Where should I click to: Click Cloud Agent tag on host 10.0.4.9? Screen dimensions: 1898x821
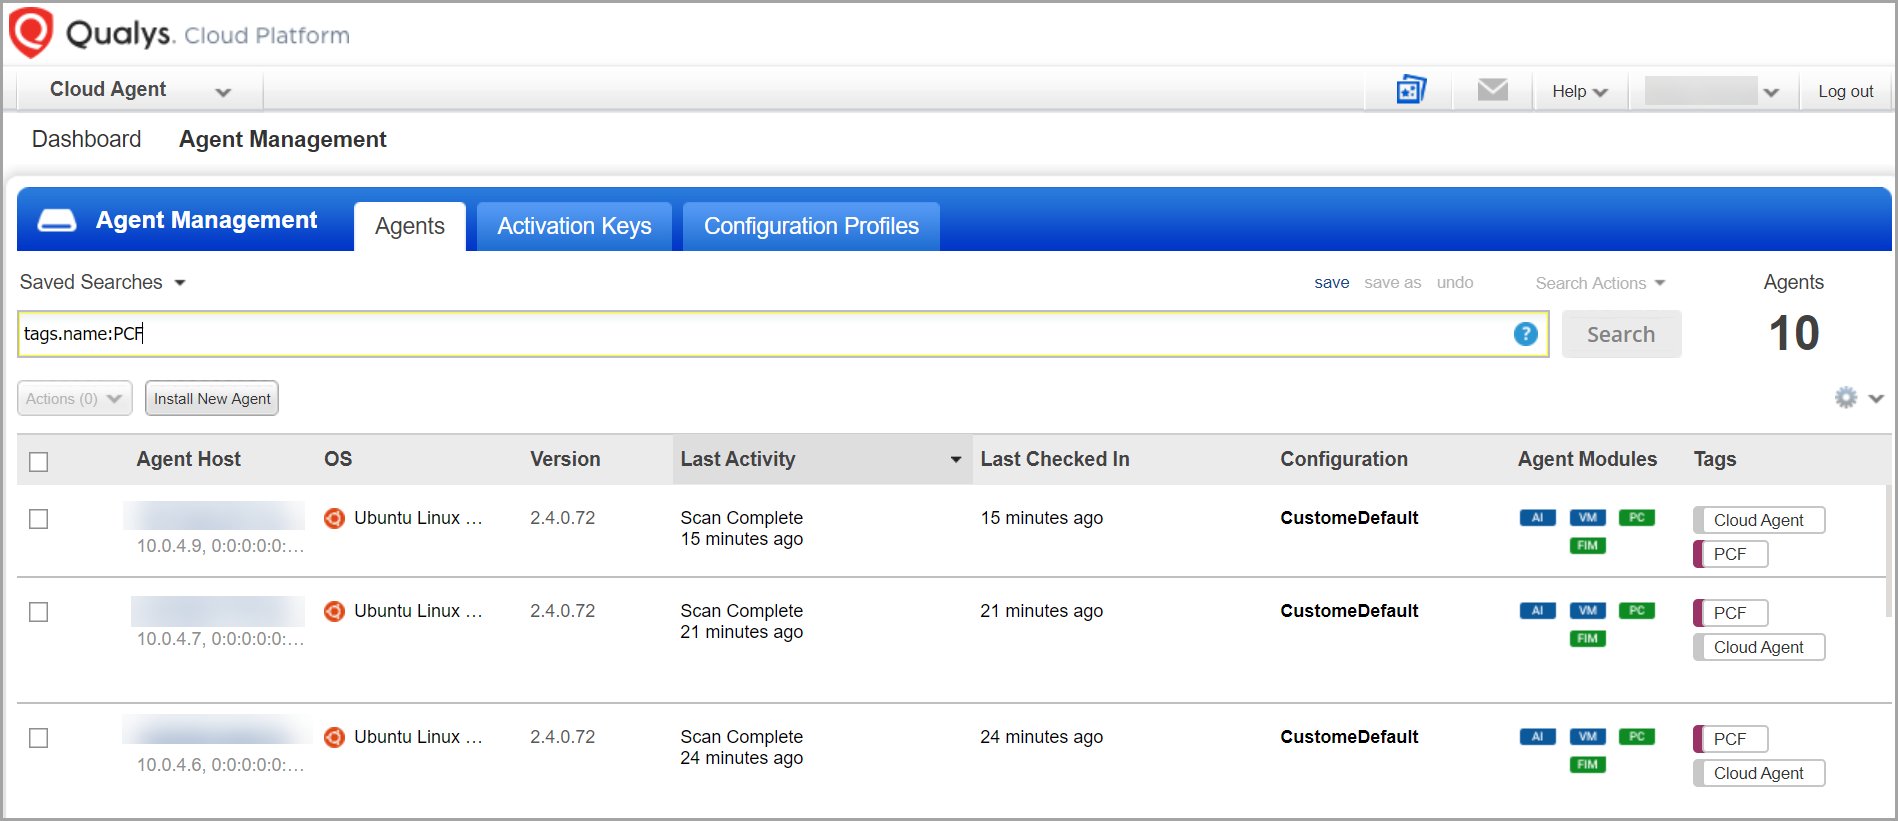point(1758,520)
